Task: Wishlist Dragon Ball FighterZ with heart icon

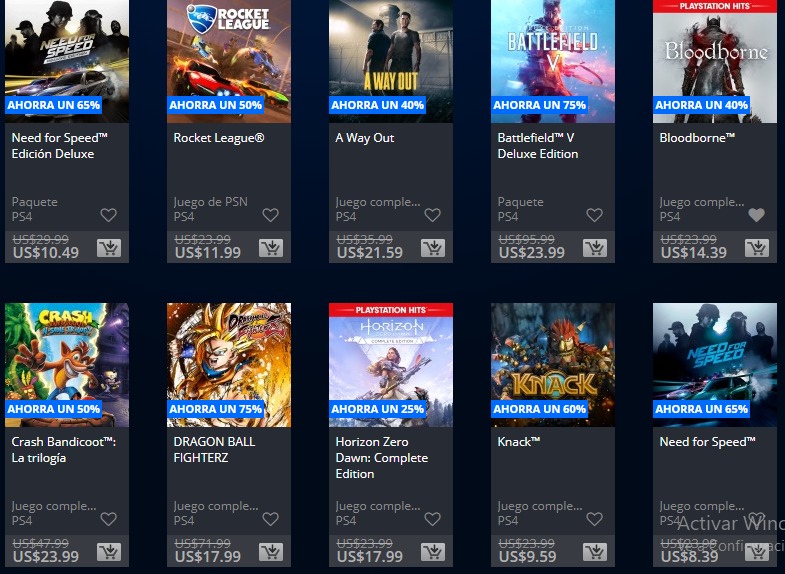Action: coord(270,519)
